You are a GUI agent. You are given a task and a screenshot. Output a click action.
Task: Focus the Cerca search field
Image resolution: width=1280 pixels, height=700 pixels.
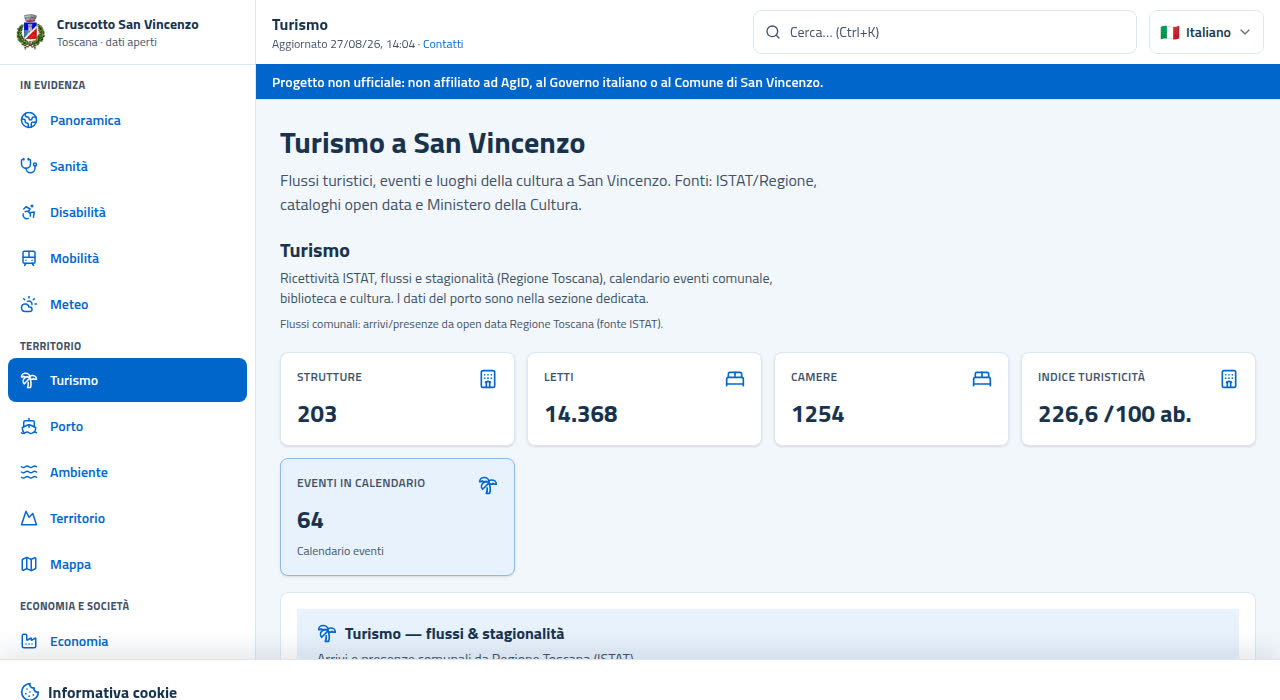point(944,32)
